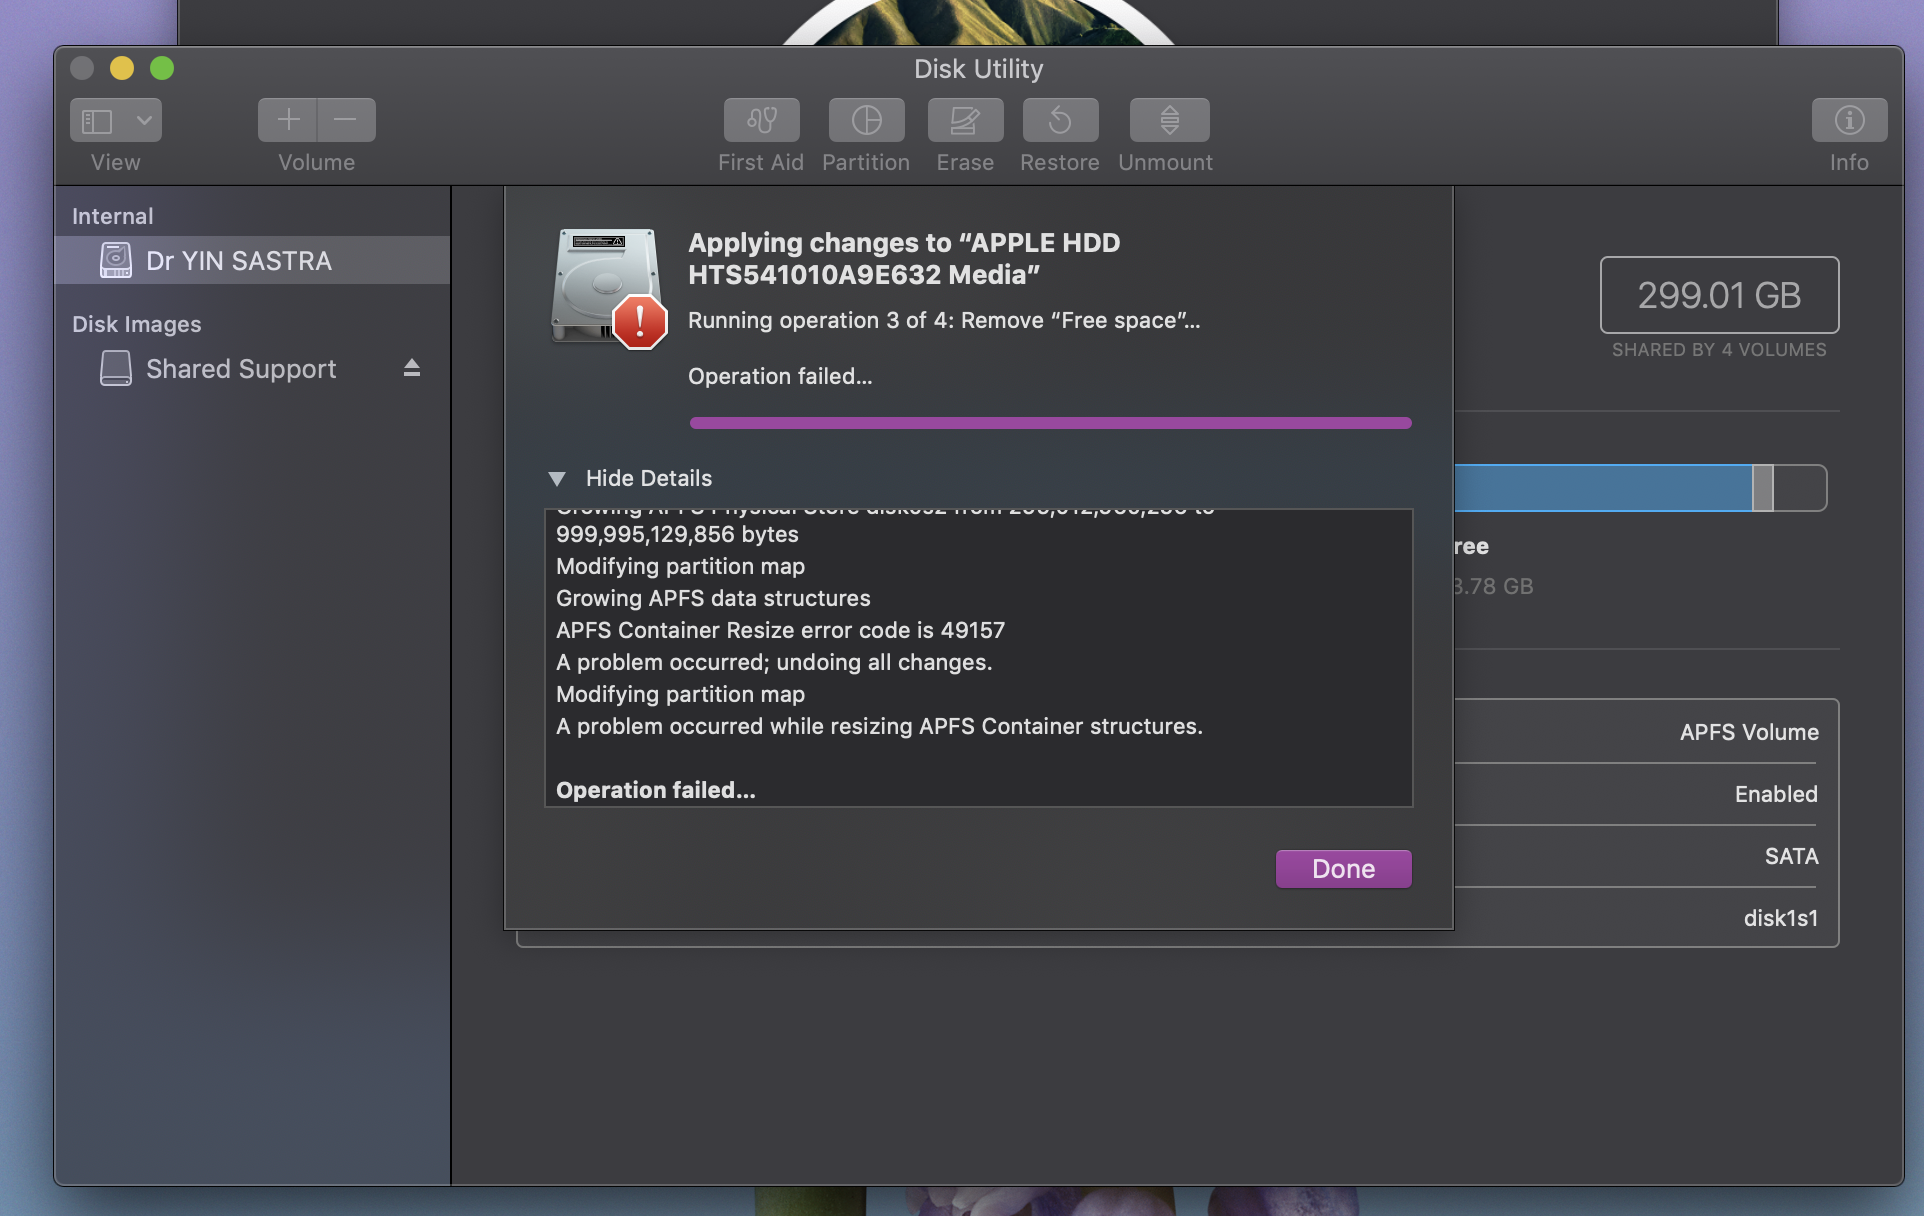The width and height of the screenshot is (1924, 1216).
Task: Open the View dropdown chevron
Action: click(144, 120)
